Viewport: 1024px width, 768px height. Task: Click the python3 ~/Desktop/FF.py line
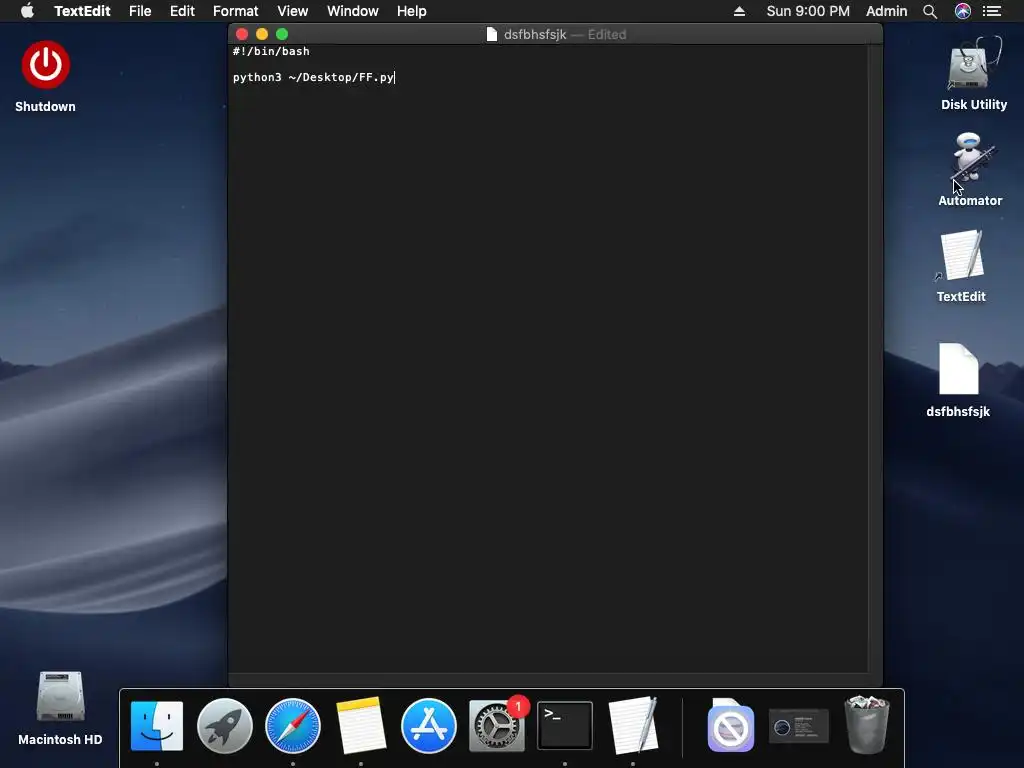tap(313, 77)
